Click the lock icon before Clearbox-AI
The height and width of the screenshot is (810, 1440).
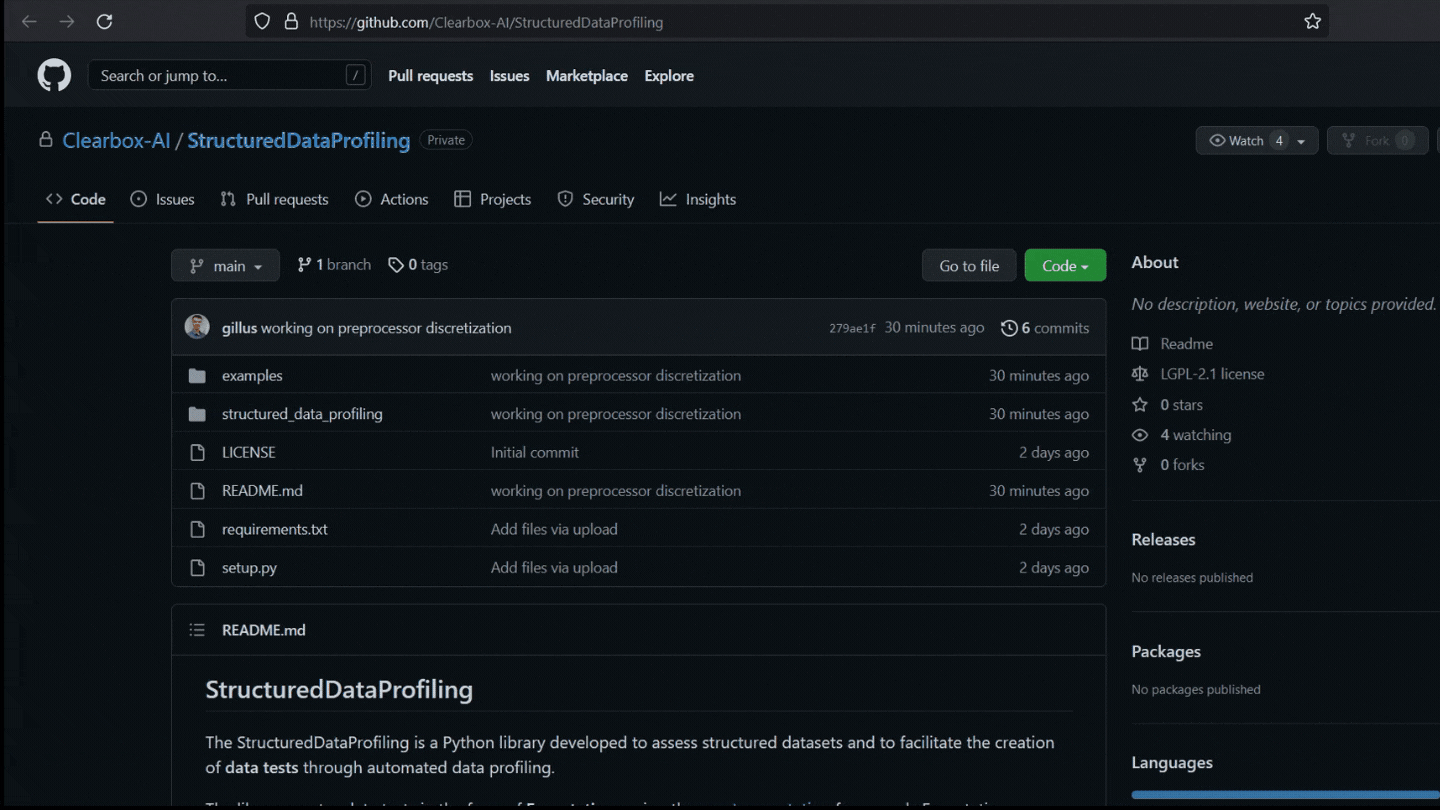coord(45,140)
